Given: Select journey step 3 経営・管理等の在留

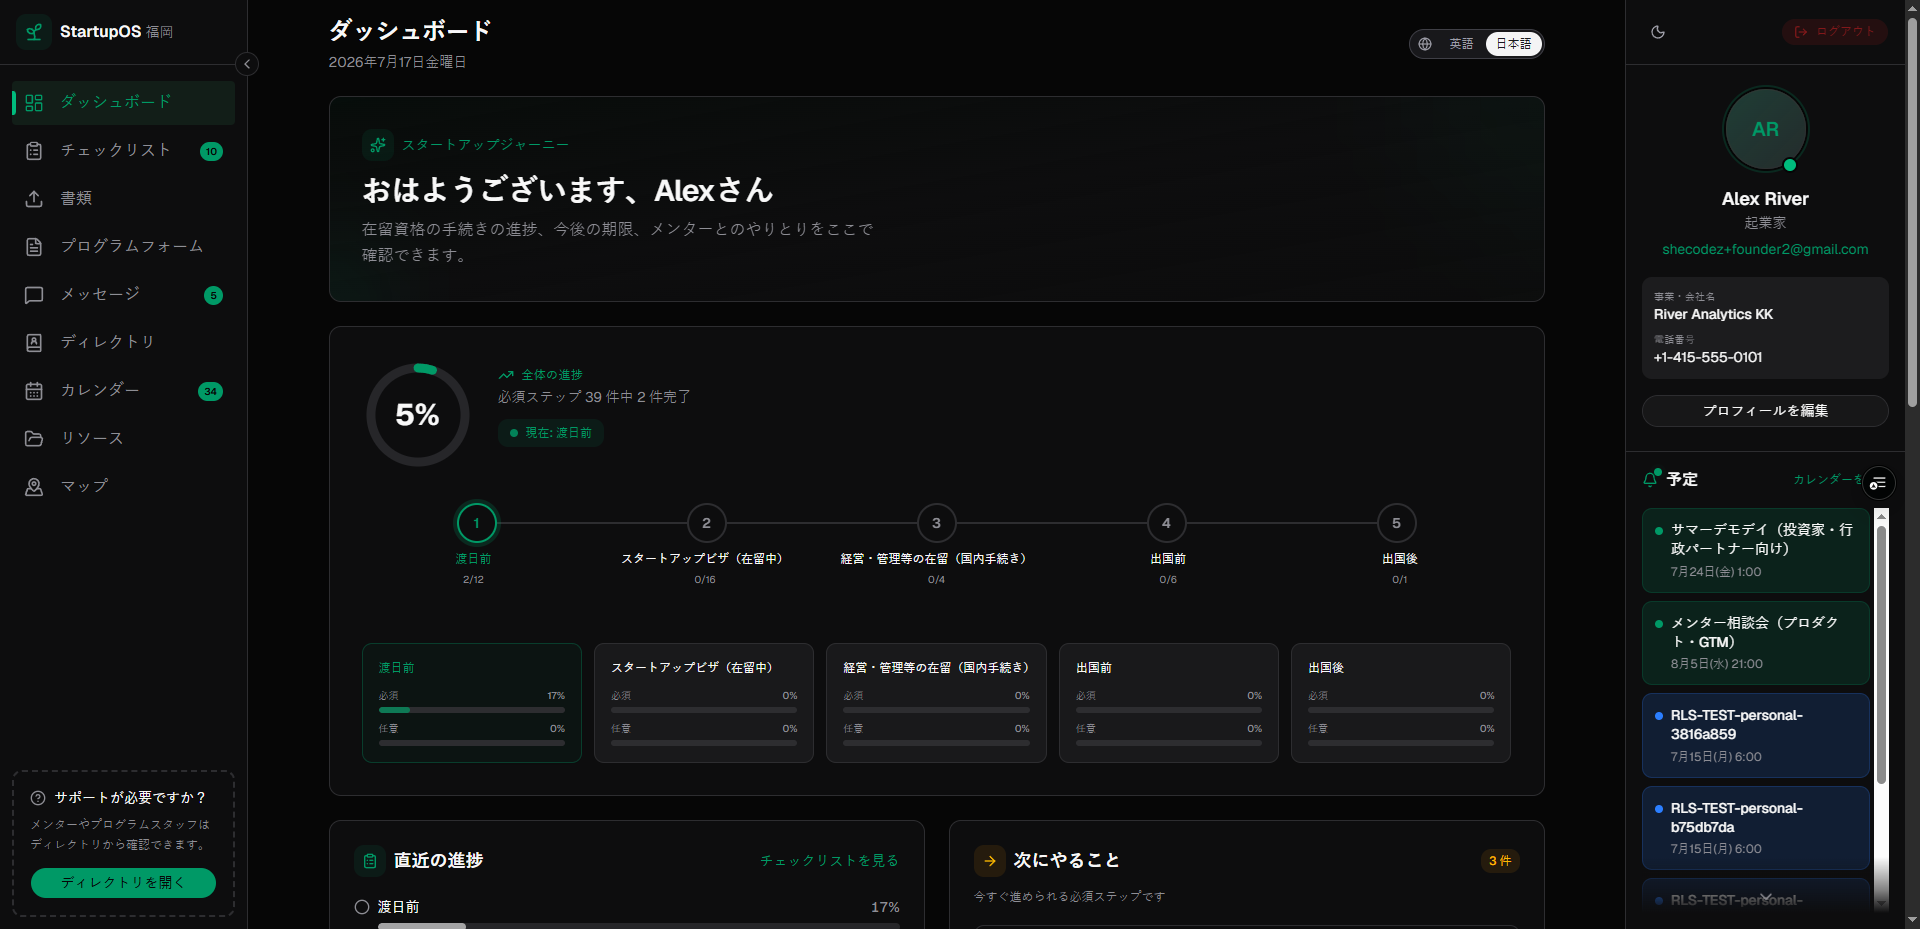Looking at the screenshot, I should click(x=936, y=523).
